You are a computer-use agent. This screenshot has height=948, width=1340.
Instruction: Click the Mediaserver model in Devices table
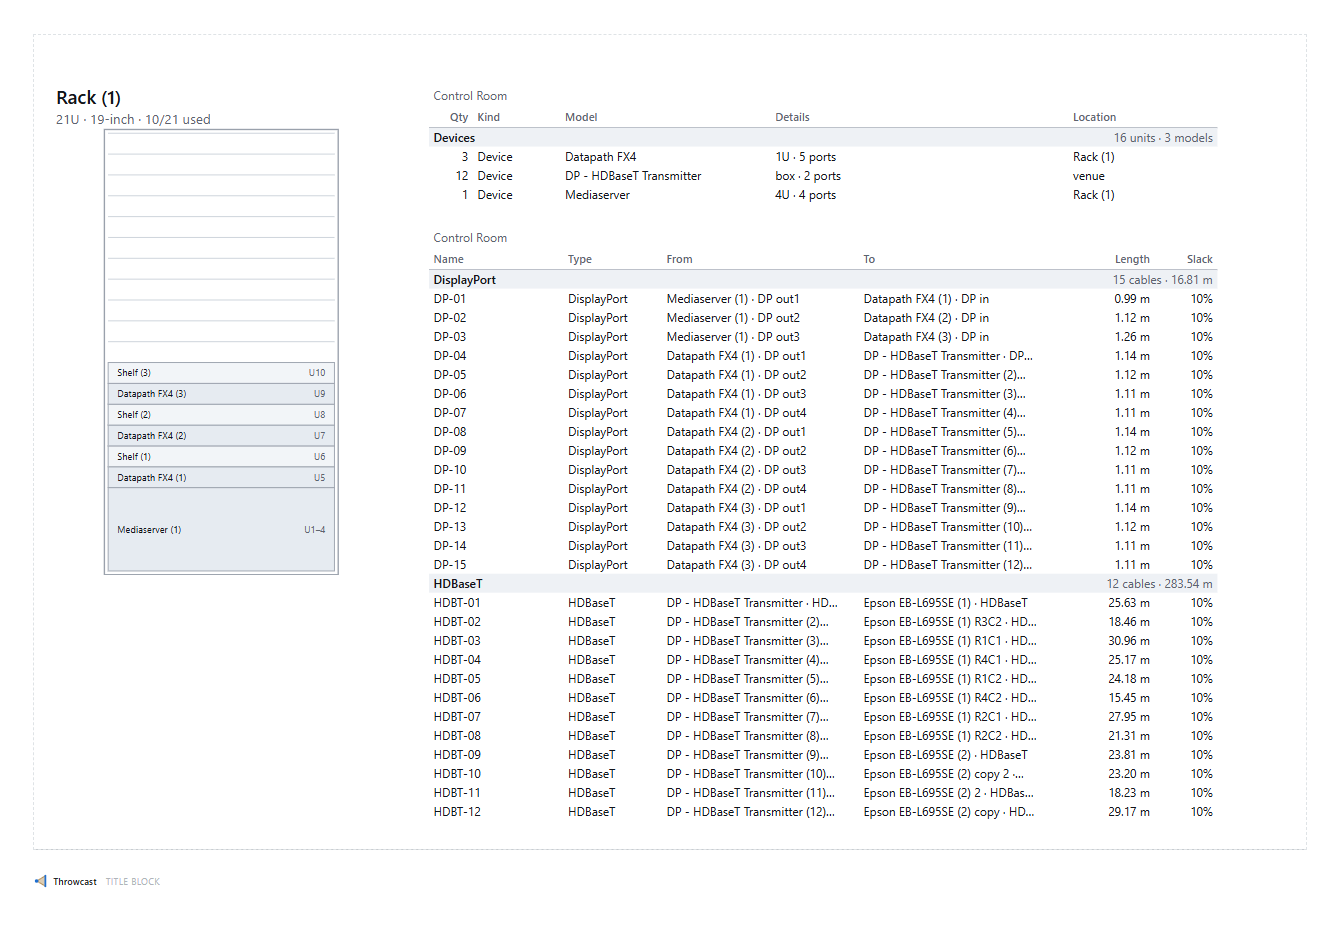point(597,195)
